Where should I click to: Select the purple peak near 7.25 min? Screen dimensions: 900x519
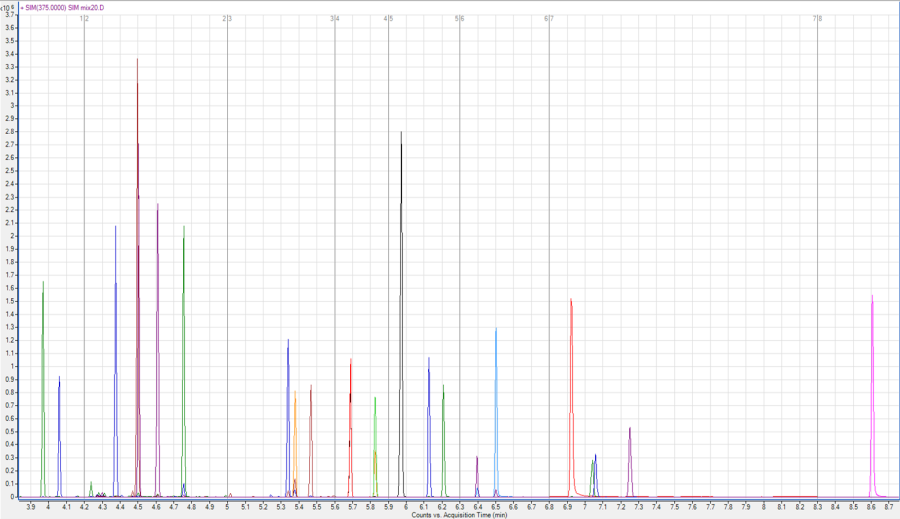pyautogui.click(x=630, y=462)
